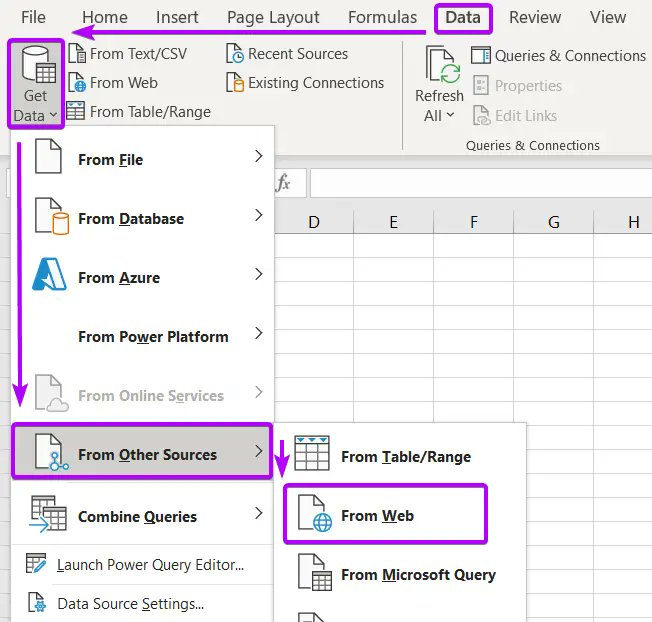Click the fx insert function icon
The width and height of the screenshot is (652, 622).
[x=283, y=183]
